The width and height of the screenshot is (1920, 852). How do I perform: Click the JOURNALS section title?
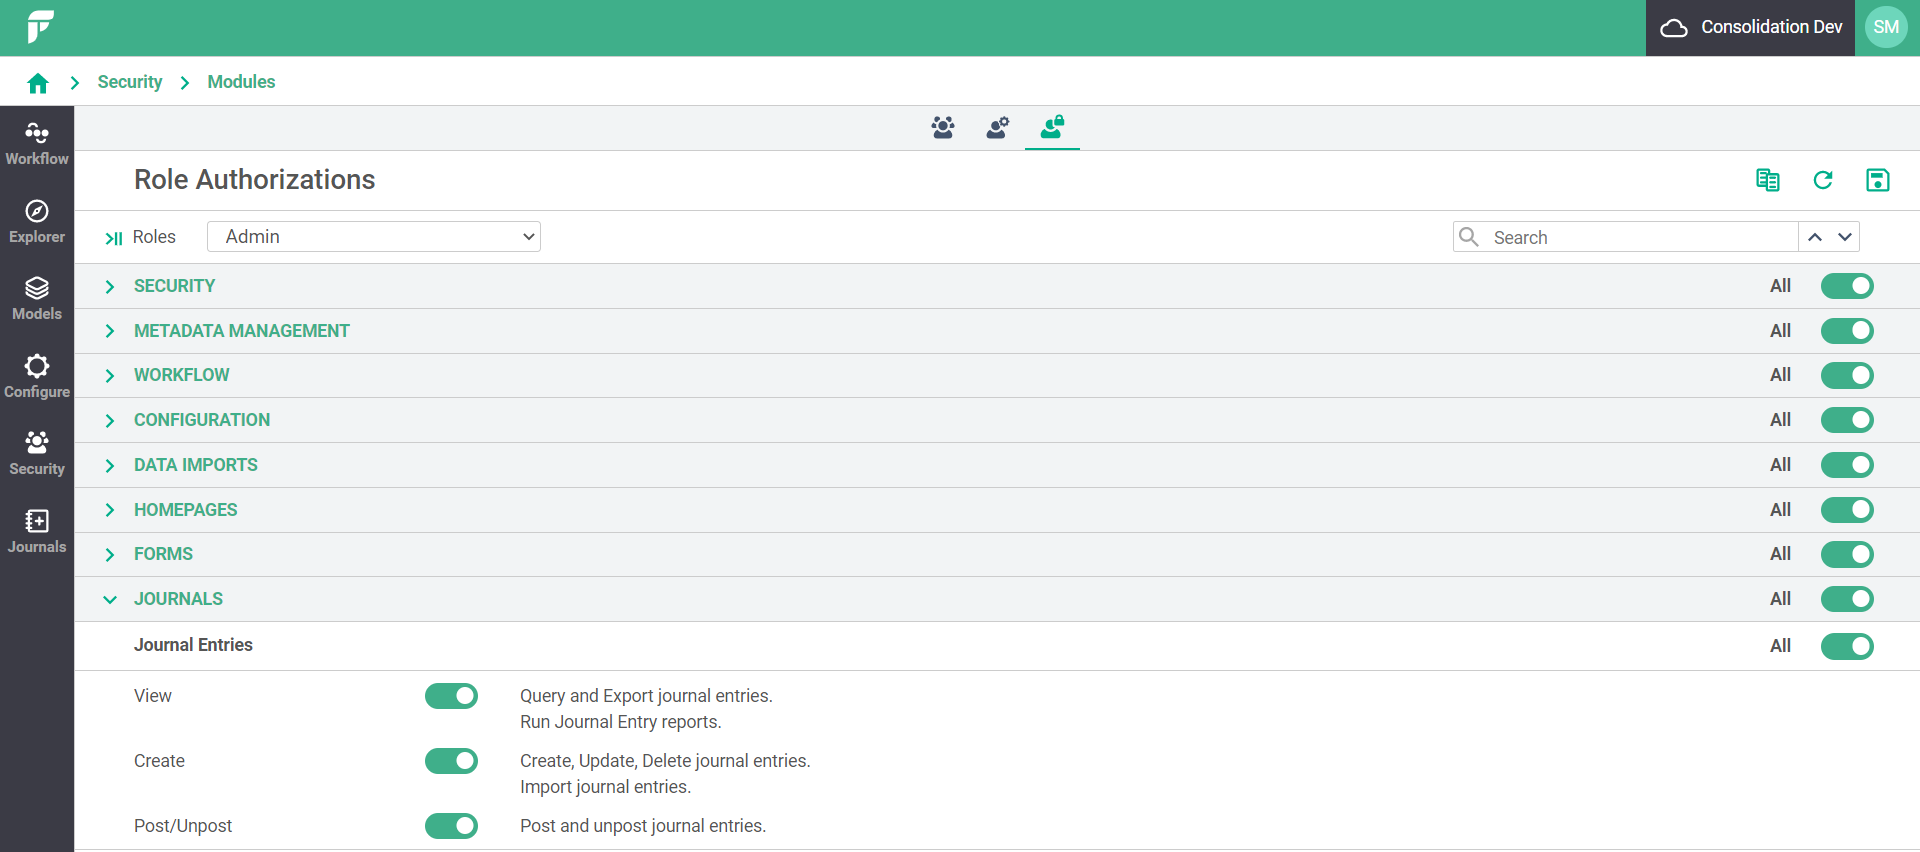click(178, 599)
